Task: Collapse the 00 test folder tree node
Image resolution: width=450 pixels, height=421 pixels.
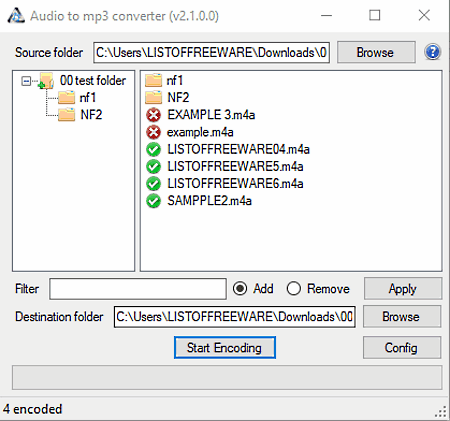Action: (26, 81)
